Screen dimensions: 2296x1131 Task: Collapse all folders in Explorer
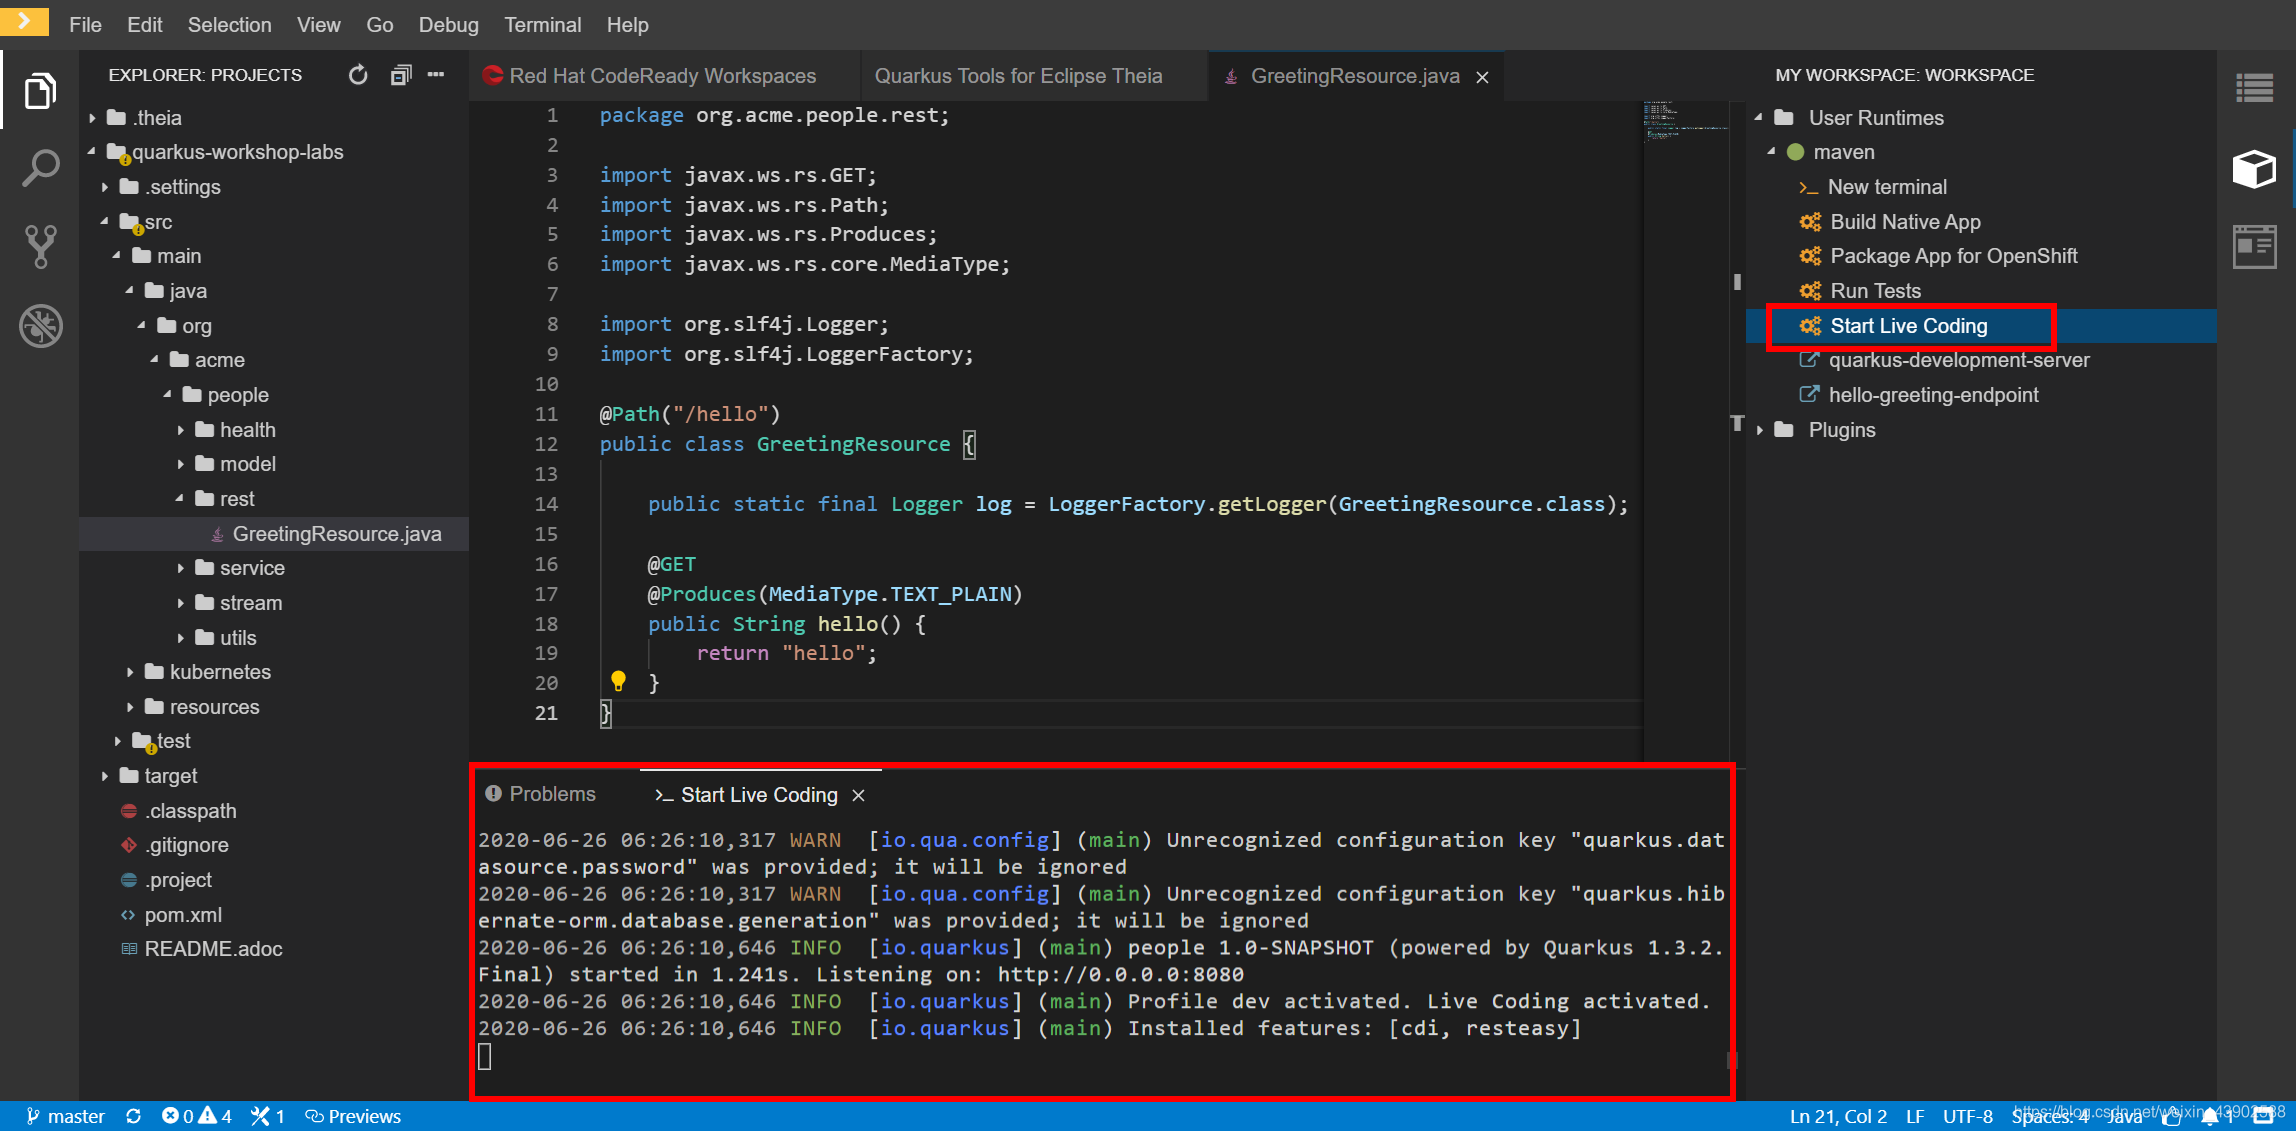point(400,75)
